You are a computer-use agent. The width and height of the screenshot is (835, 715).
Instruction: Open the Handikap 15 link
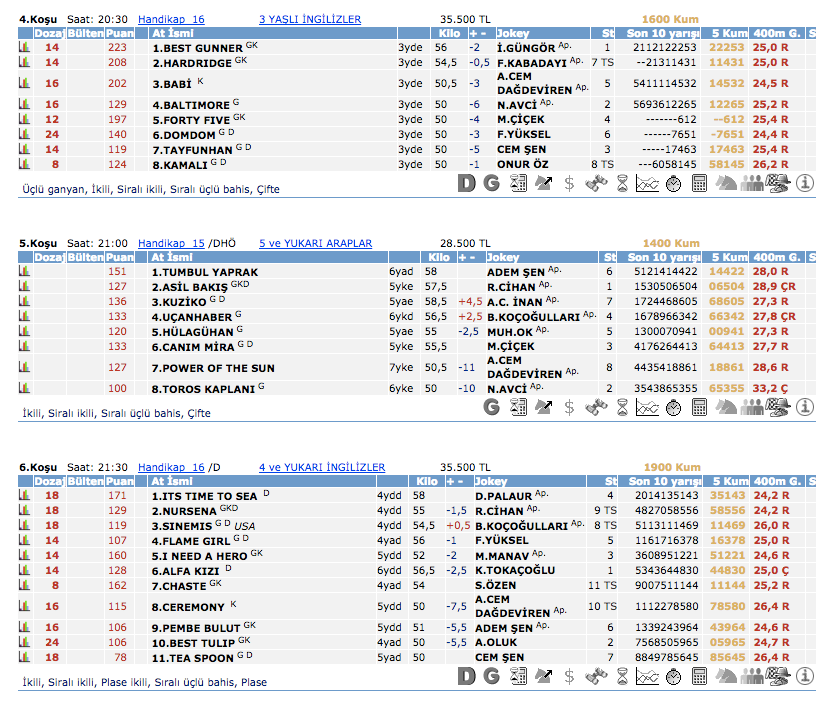170,243
